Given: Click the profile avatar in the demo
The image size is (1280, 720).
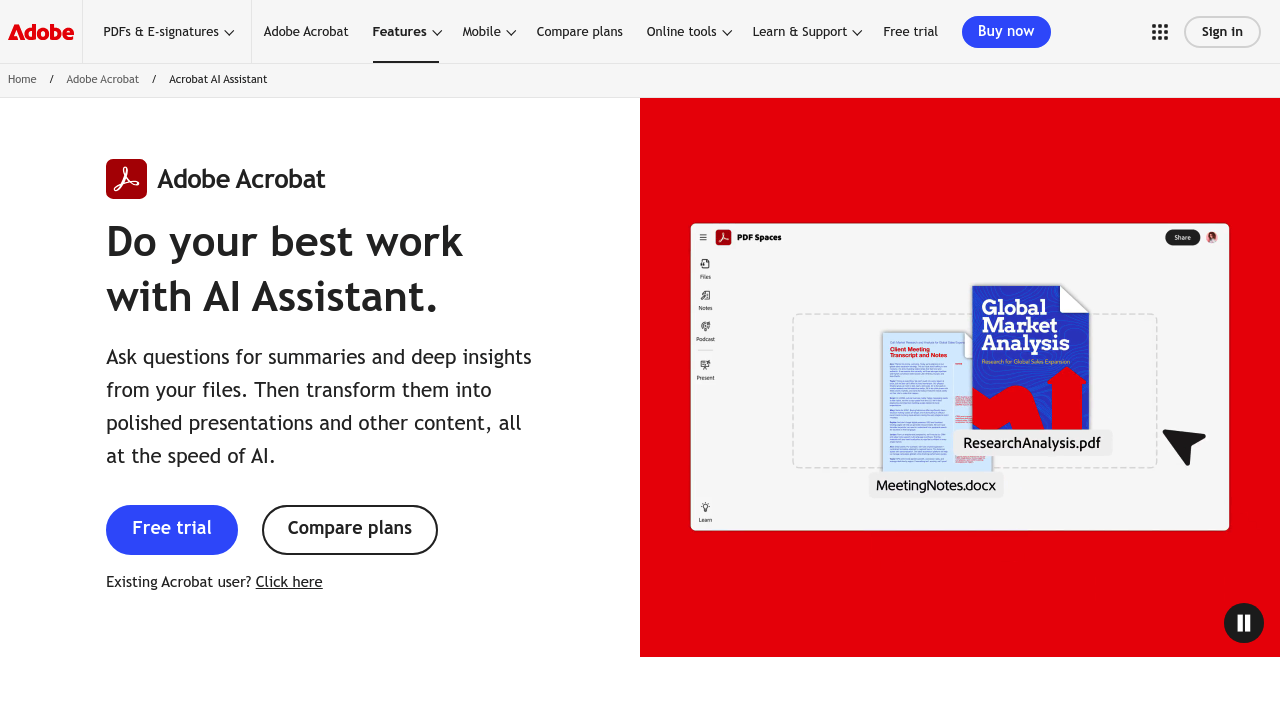Looking at the screenshot, I should tap(1210, 236).
